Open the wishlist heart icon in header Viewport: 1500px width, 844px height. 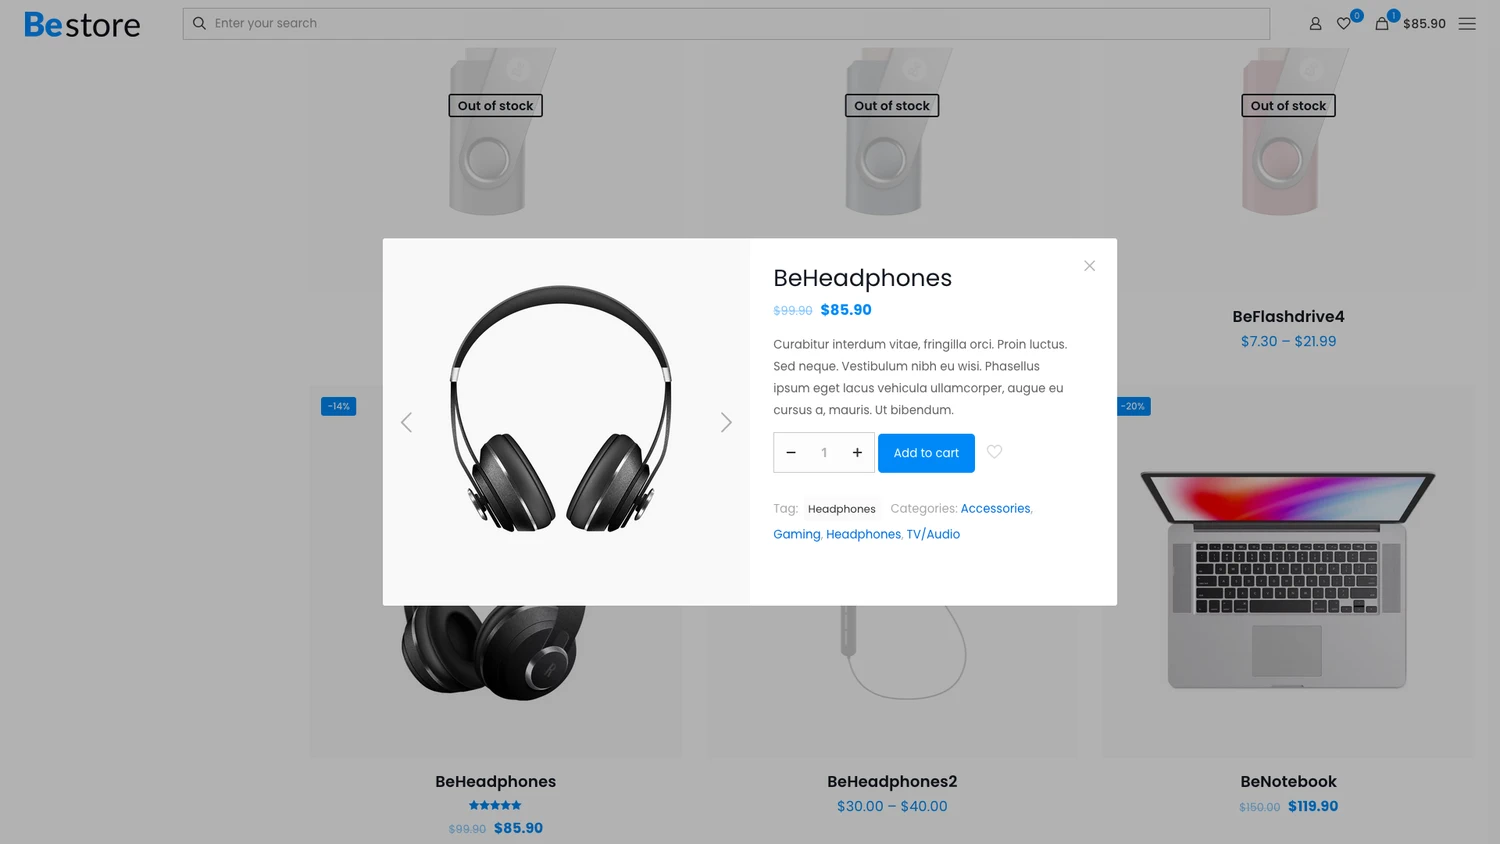pos(1345,23)
